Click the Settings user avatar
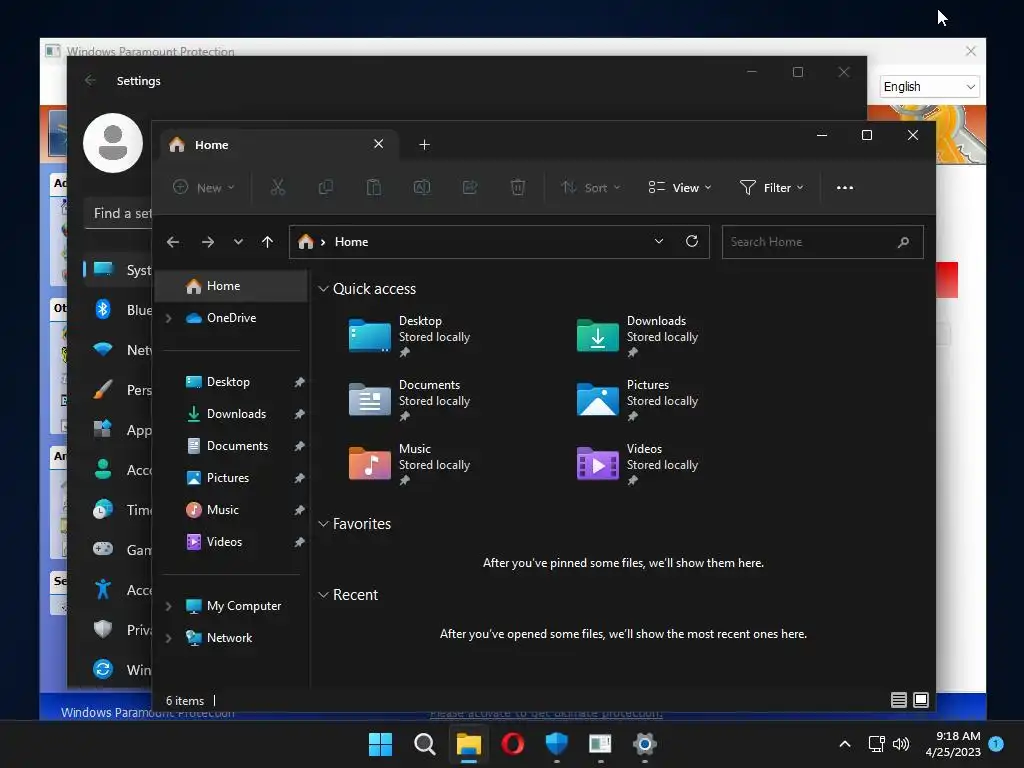Screen dimensions: 1024x768 click(x=113, y=143)
